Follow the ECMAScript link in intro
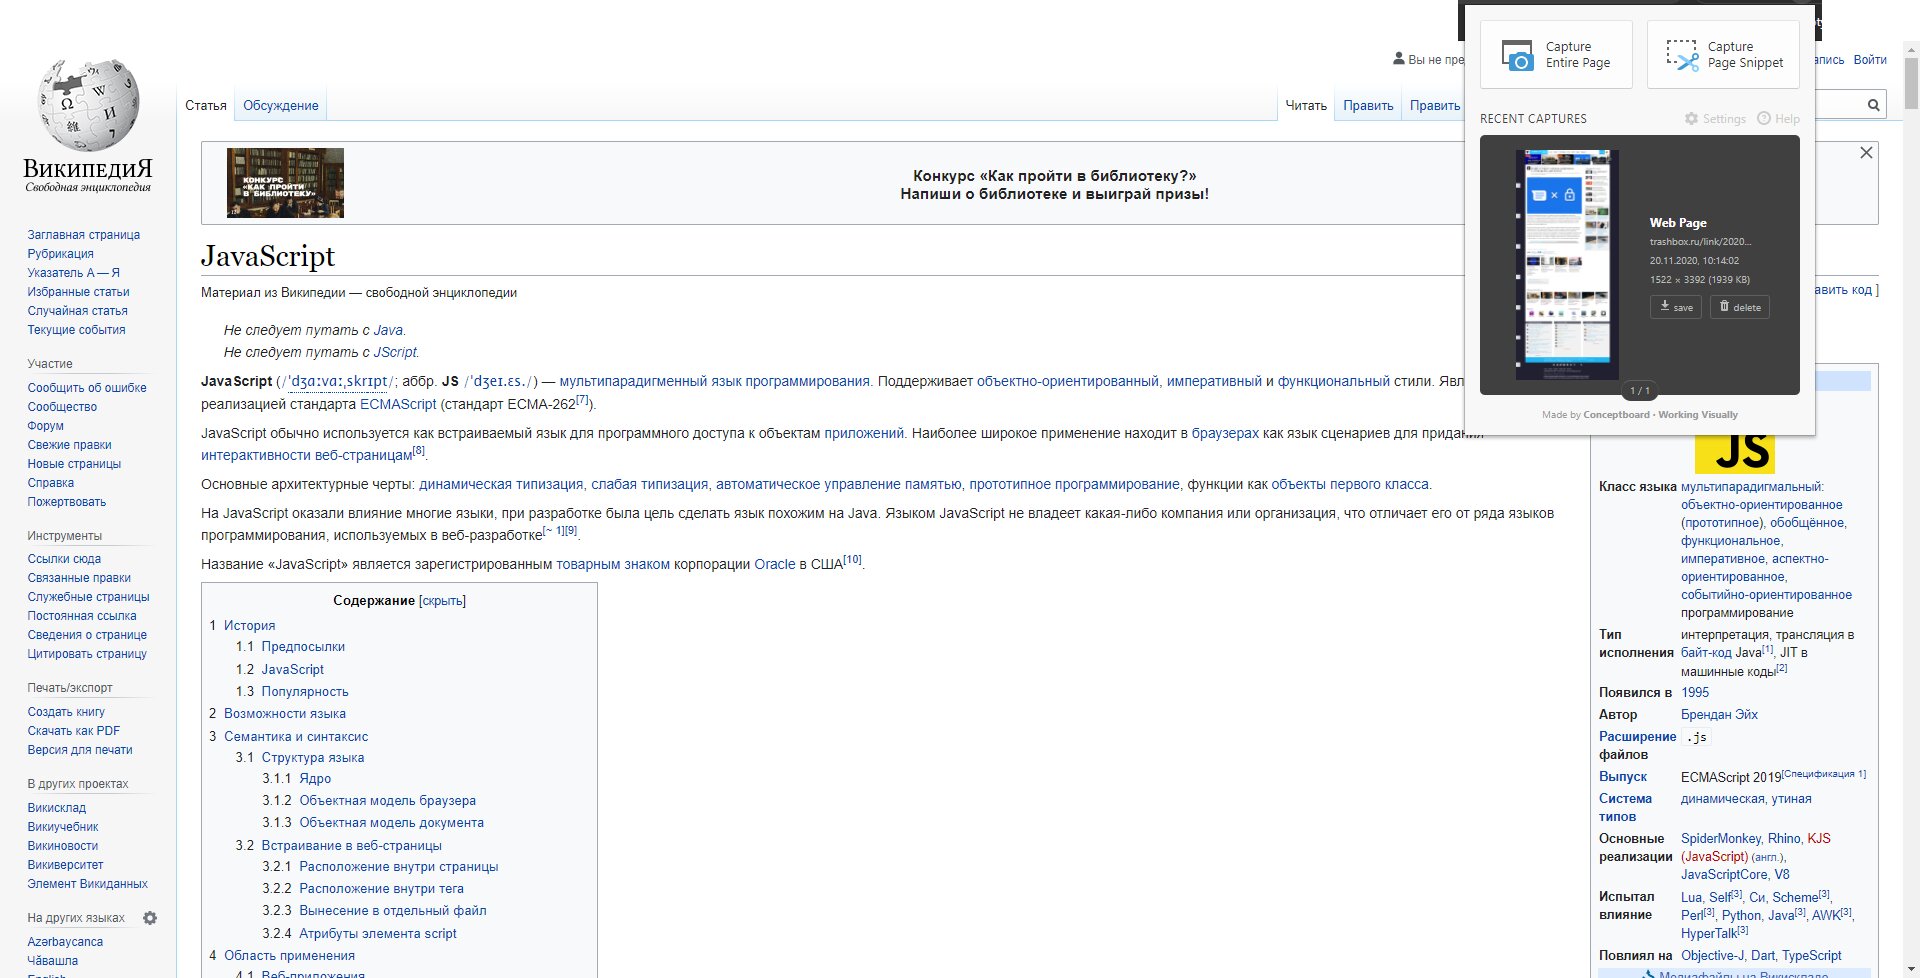The height and width of the screenshot is (978, 1920). pyautogui.click(x=398, y=404)
